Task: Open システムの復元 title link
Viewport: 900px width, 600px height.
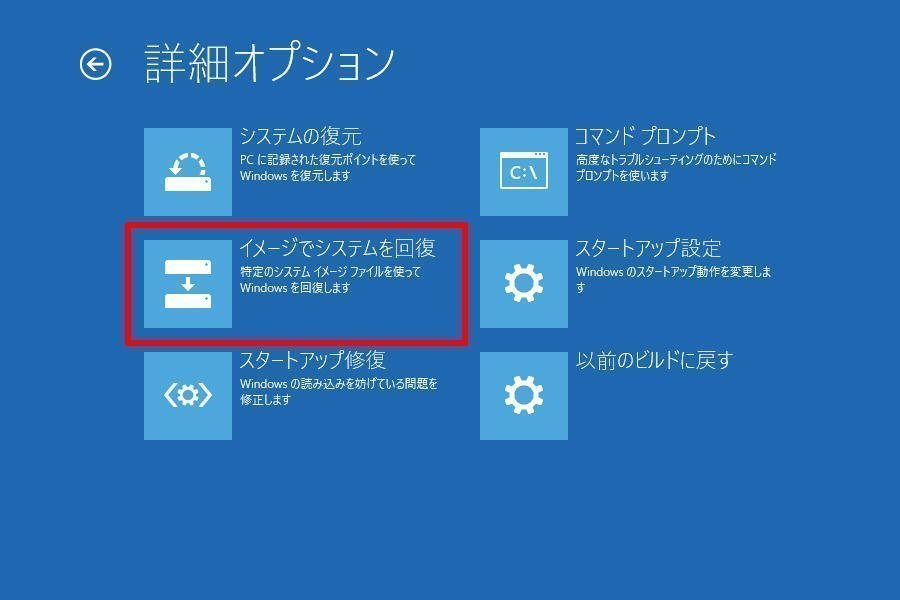Action: coord(300,137)
